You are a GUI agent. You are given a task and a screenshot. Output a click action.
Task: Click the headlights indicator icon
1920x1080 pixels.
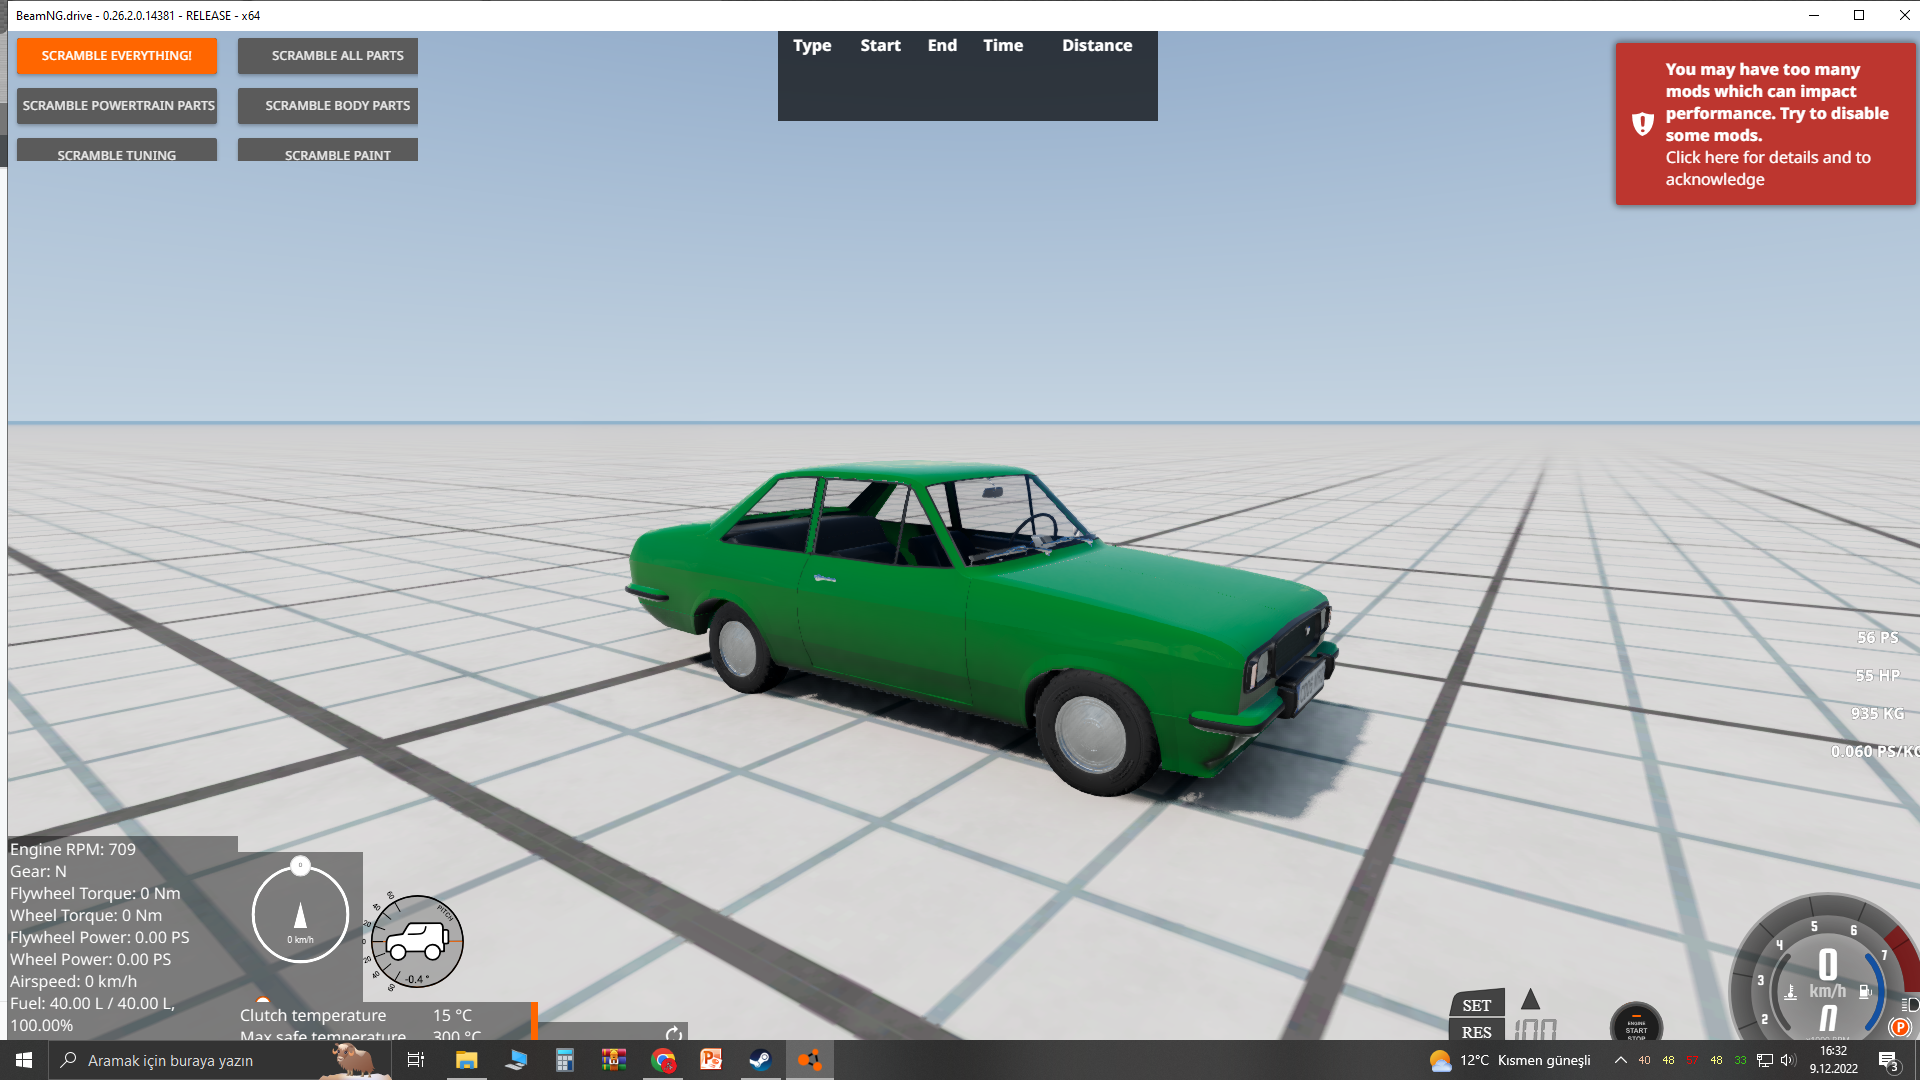coord(1910,1004)
